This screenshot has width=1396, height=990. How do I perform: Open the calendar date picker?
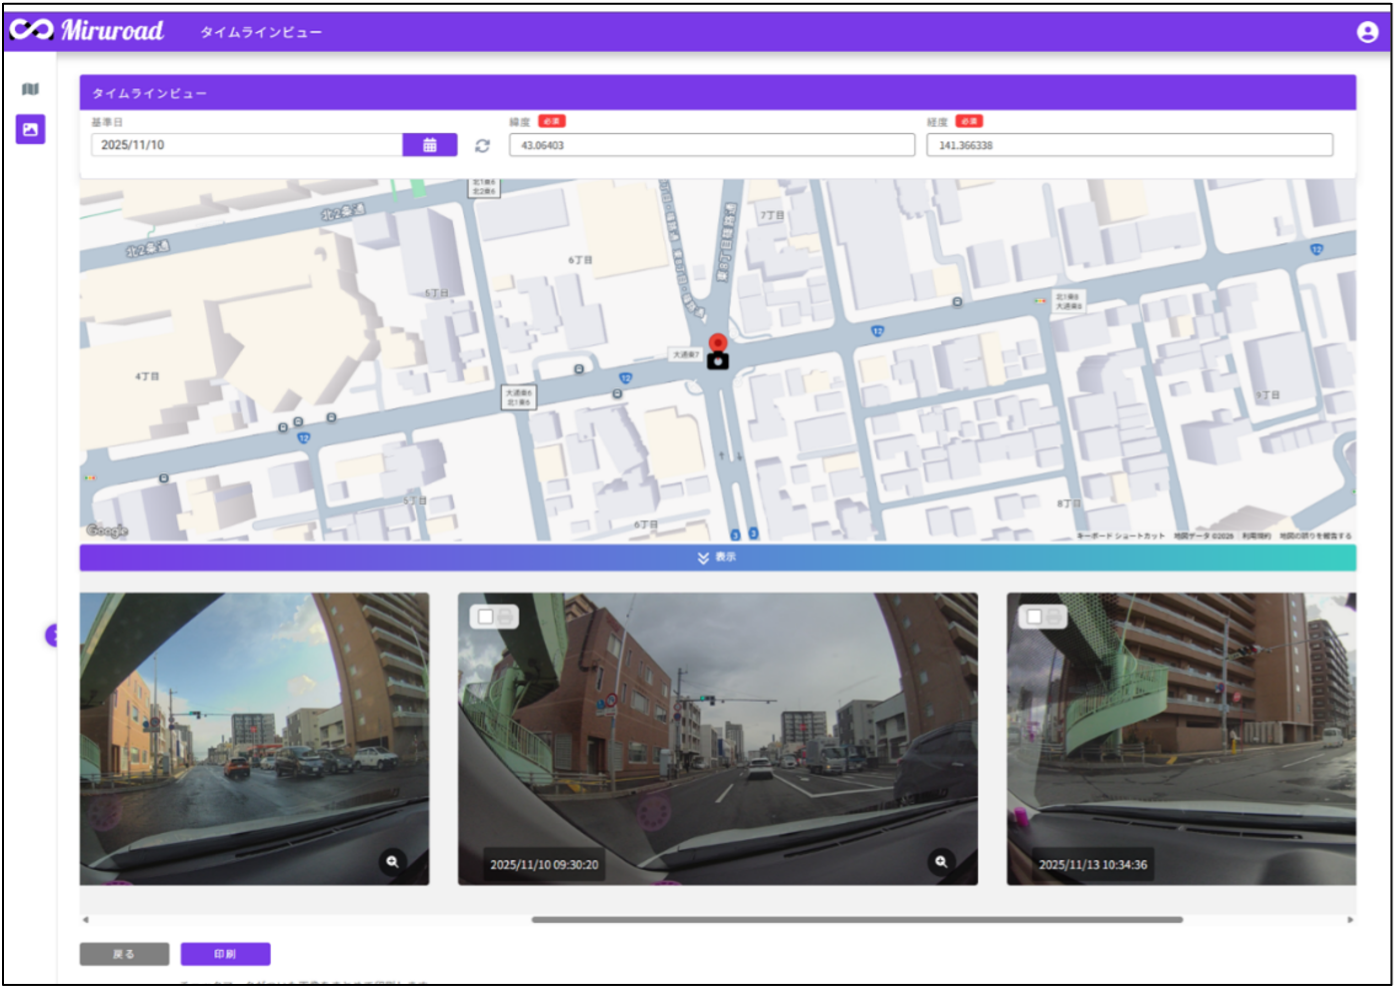point(429,145)
